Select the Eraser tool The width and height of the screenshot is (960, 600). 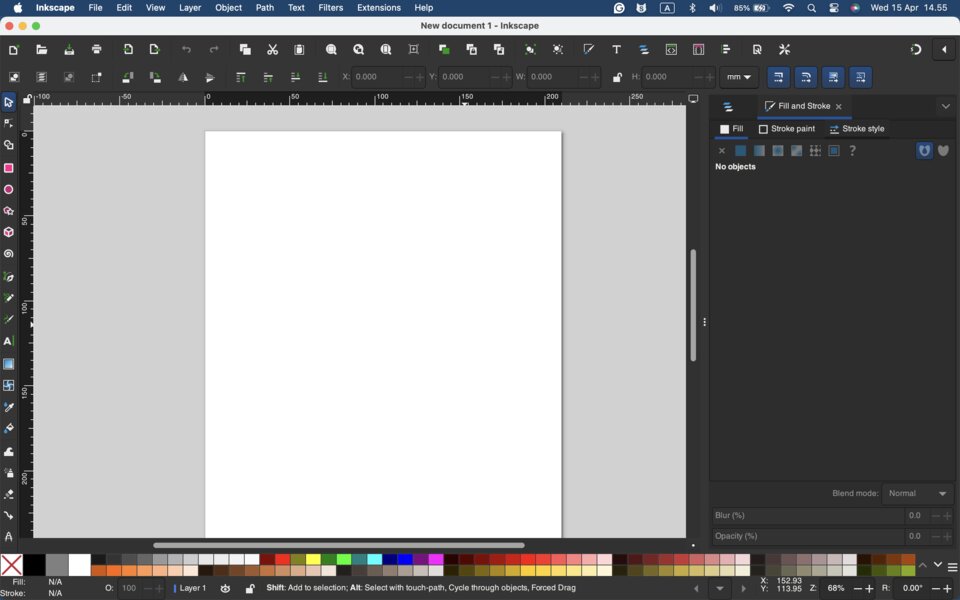[x=9, y=494]
